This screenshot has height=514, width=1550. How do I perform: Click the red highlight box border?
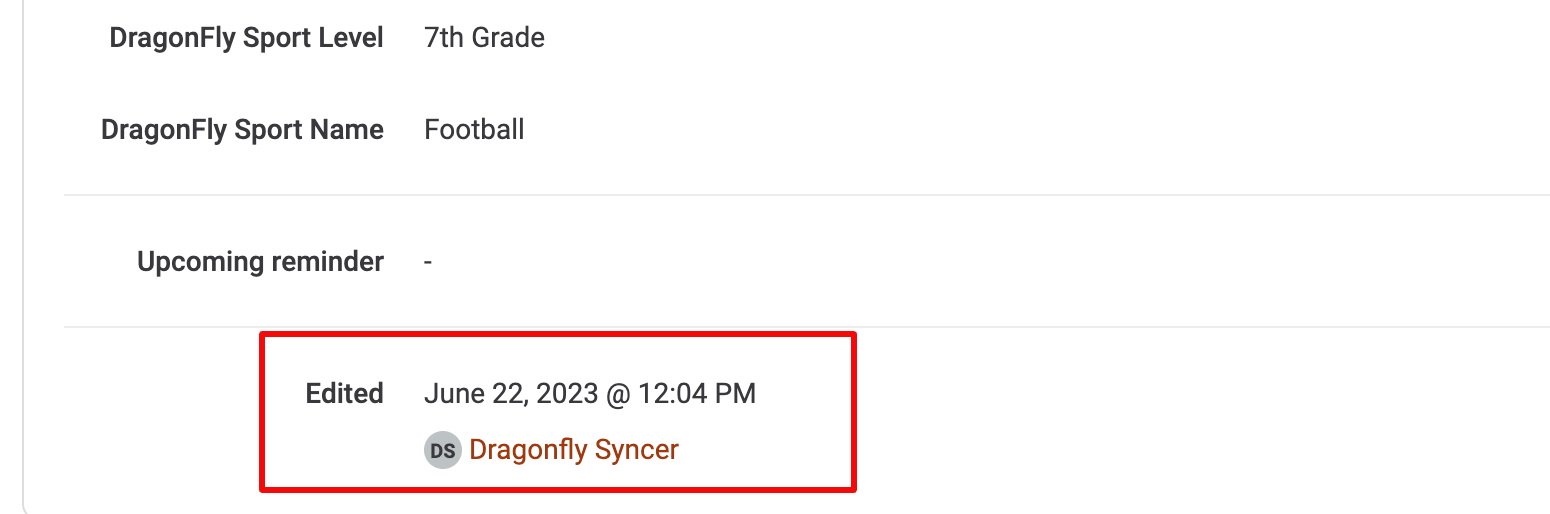[558, 334]
